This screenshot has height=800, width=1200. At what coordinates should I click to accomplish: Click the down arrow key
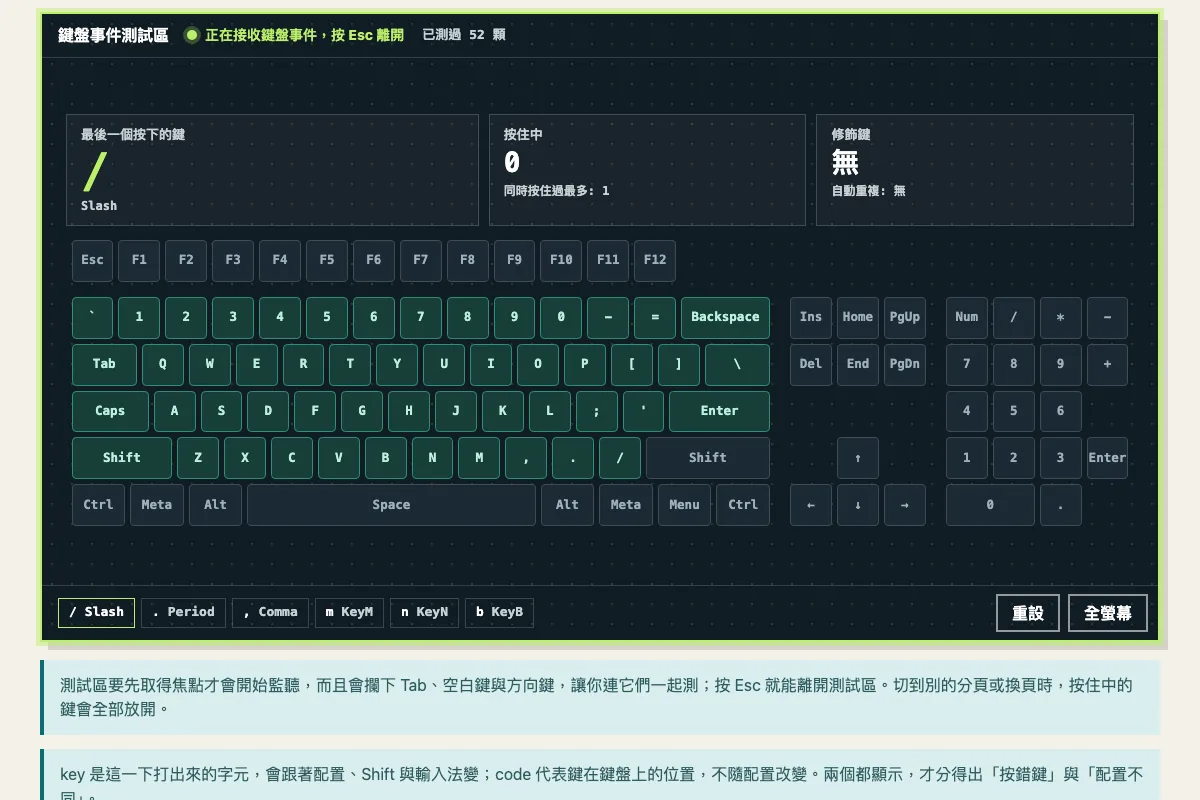858,505
